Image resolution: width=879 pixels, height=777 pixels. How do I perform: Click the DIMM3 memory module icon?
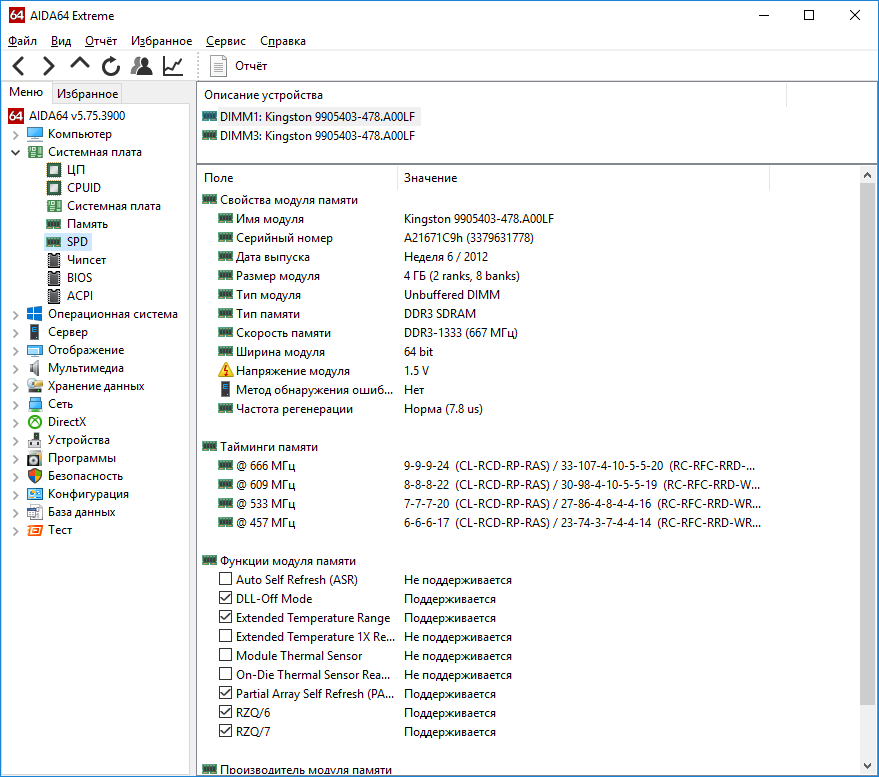pyautogui.click(x=209, y=135)
